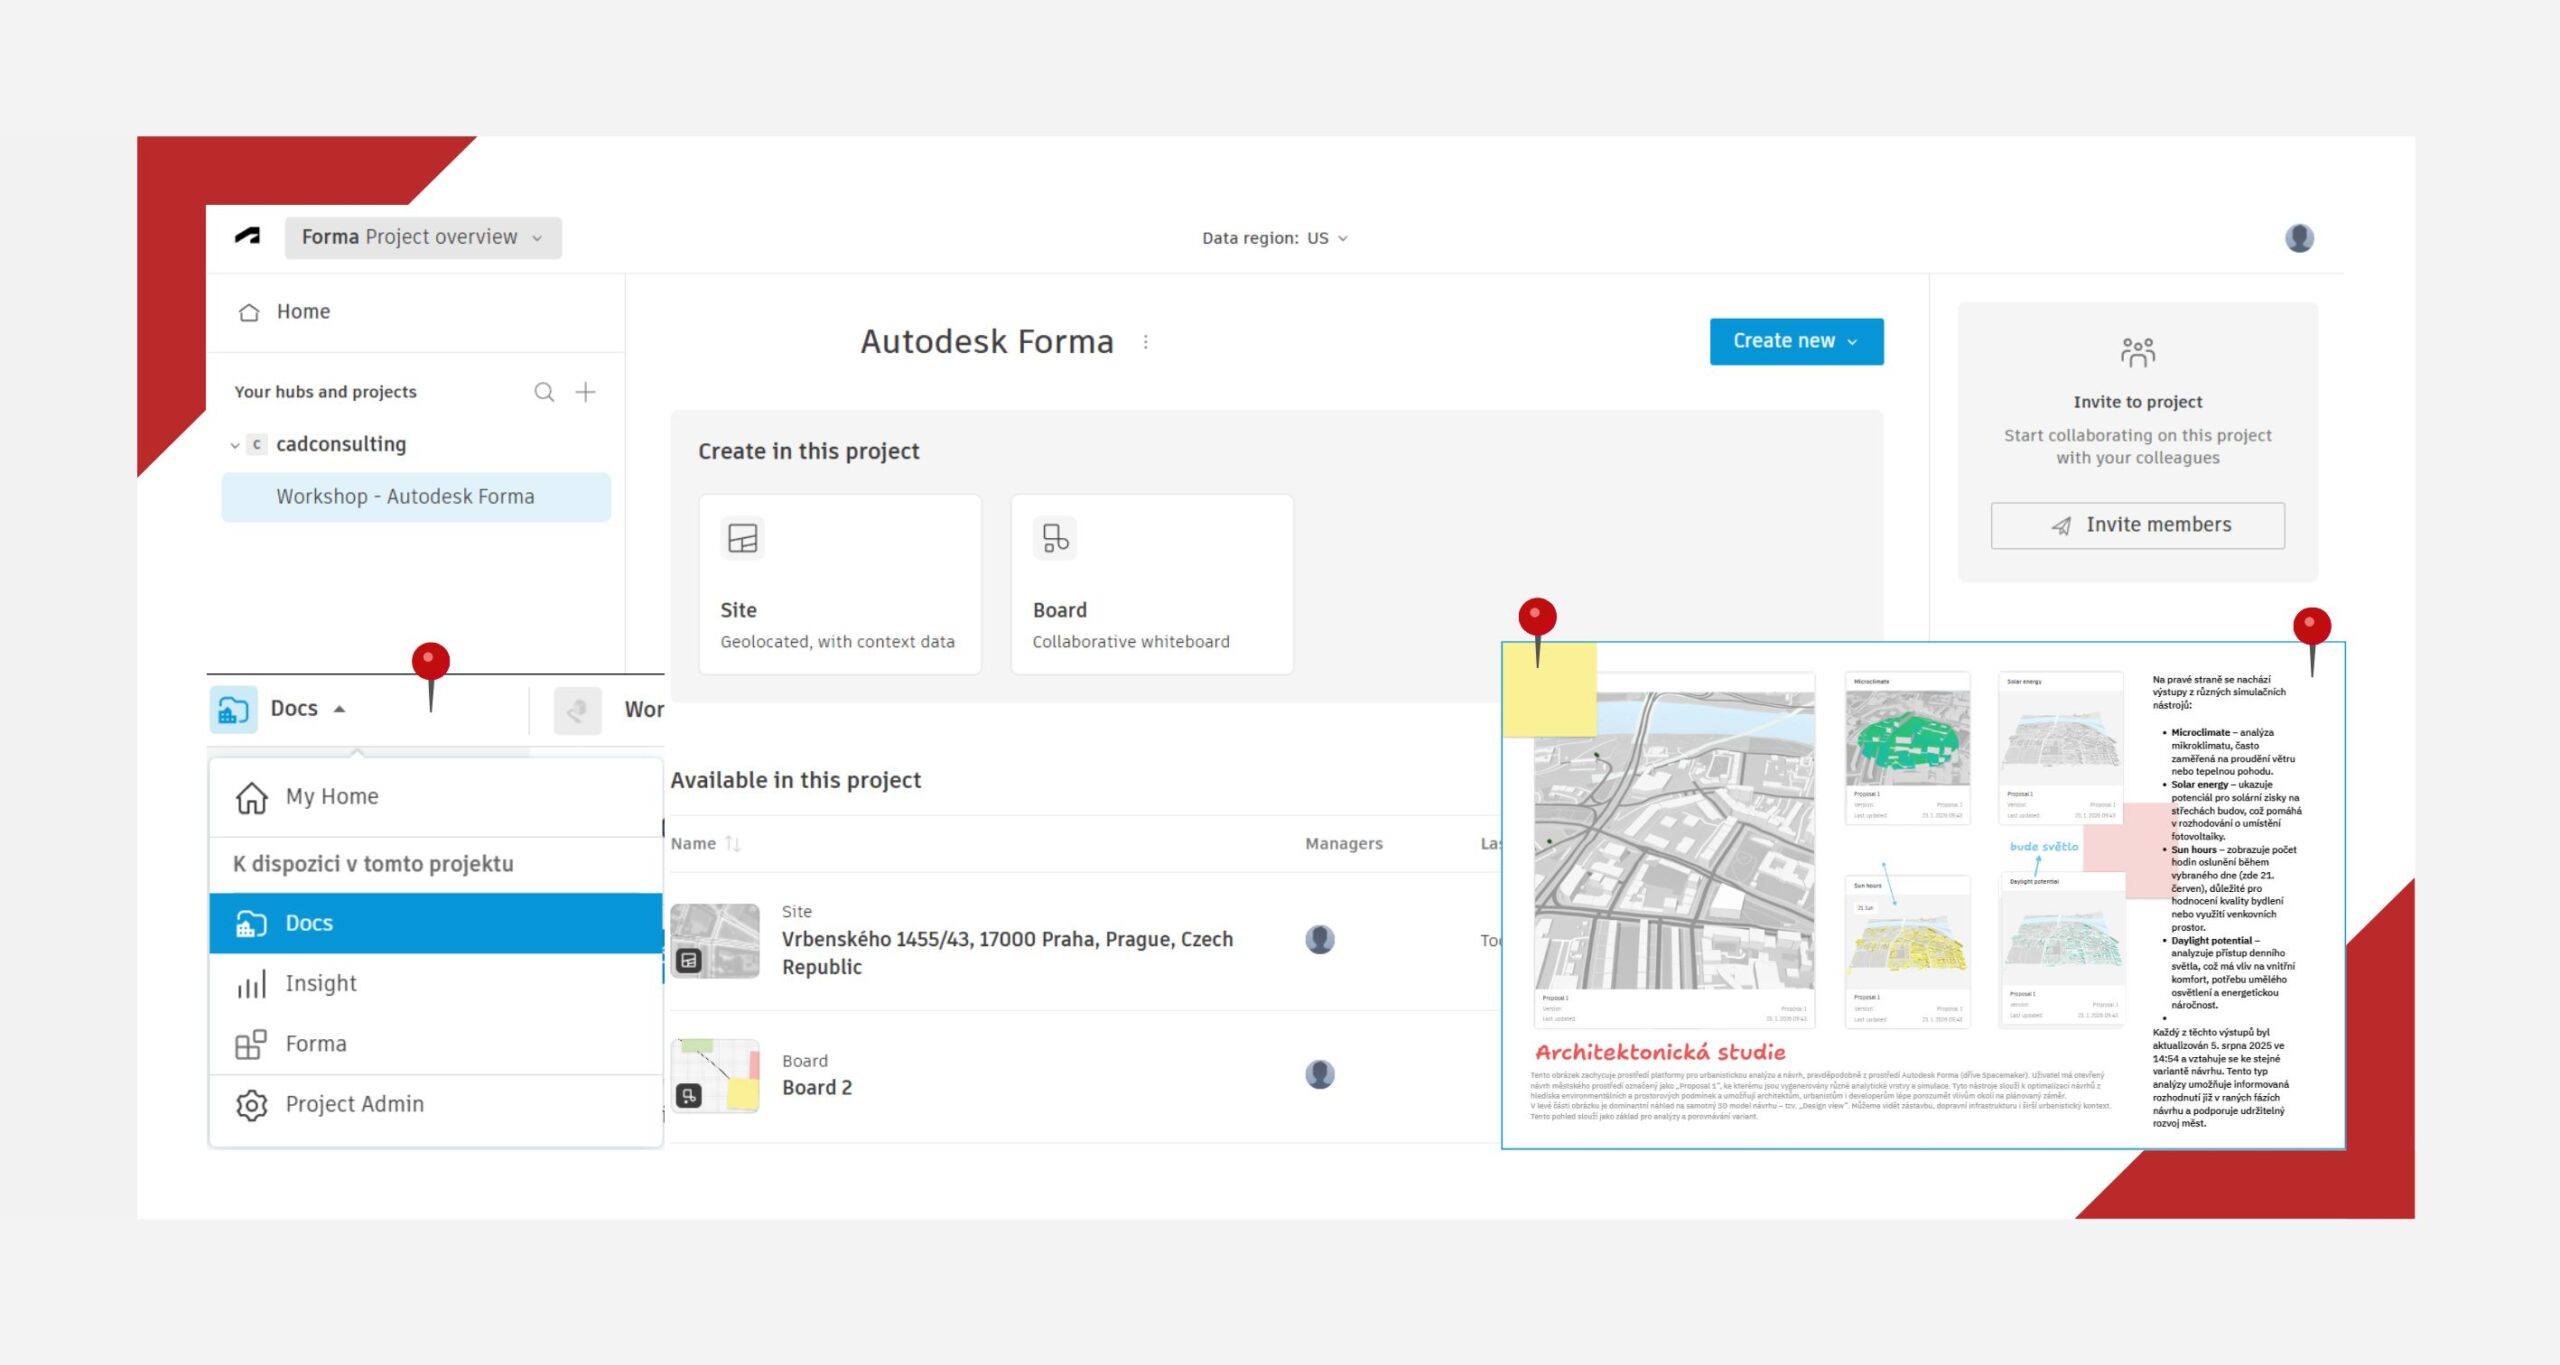The width and height of the screenshot is (2560, 1365).
Task: Choose My Home in the menu
Action: tap(331, 797)
